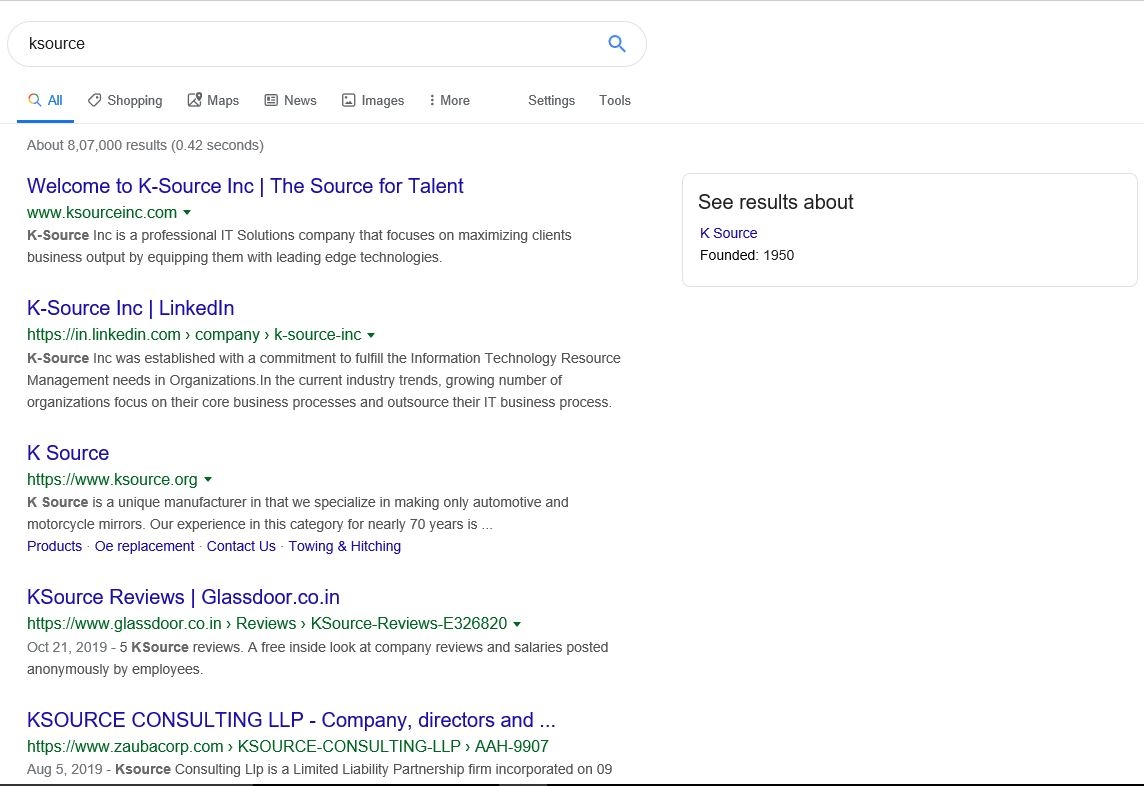Visit the Towing & Hitching sitelink
The width and height of the screenshot is (1144, 786).
point(344,546)
